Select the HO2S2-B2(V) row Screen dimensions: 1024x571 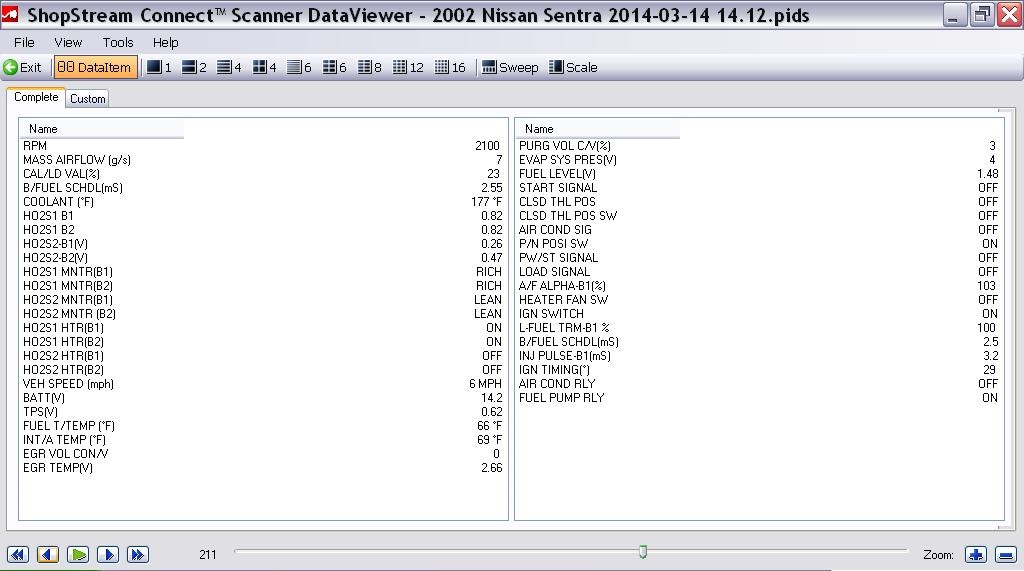pyautogui.click(x=263, y=257)
